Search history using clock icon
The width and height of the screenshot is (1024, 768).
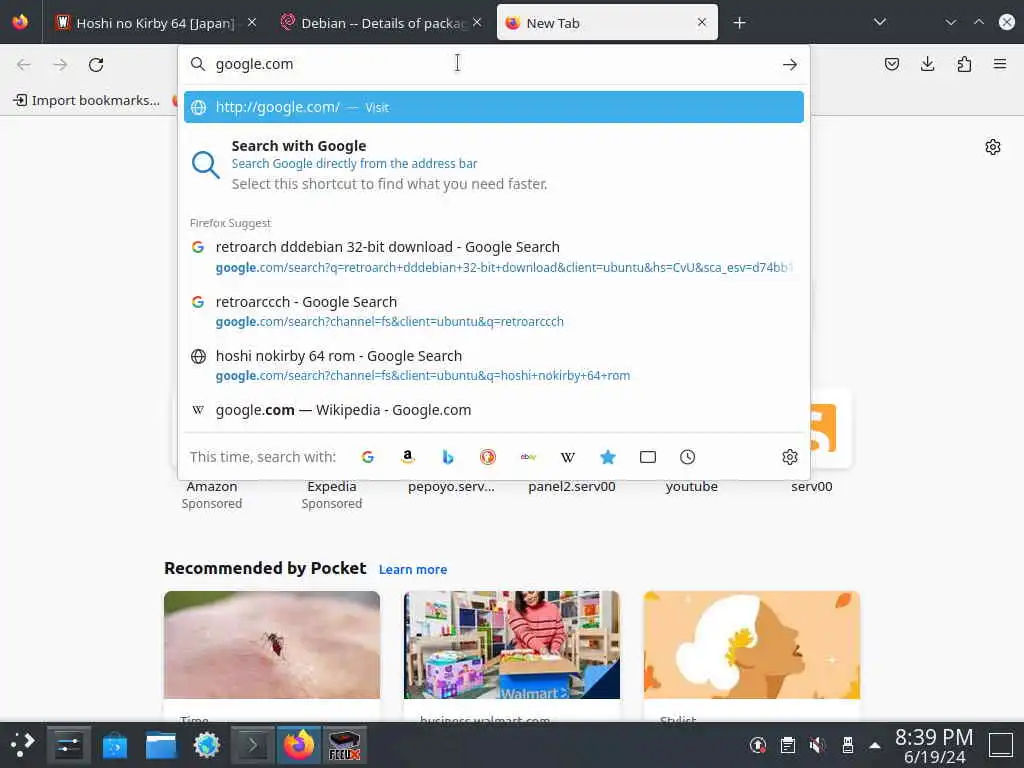pyautogui.click(x=687, y=457)
